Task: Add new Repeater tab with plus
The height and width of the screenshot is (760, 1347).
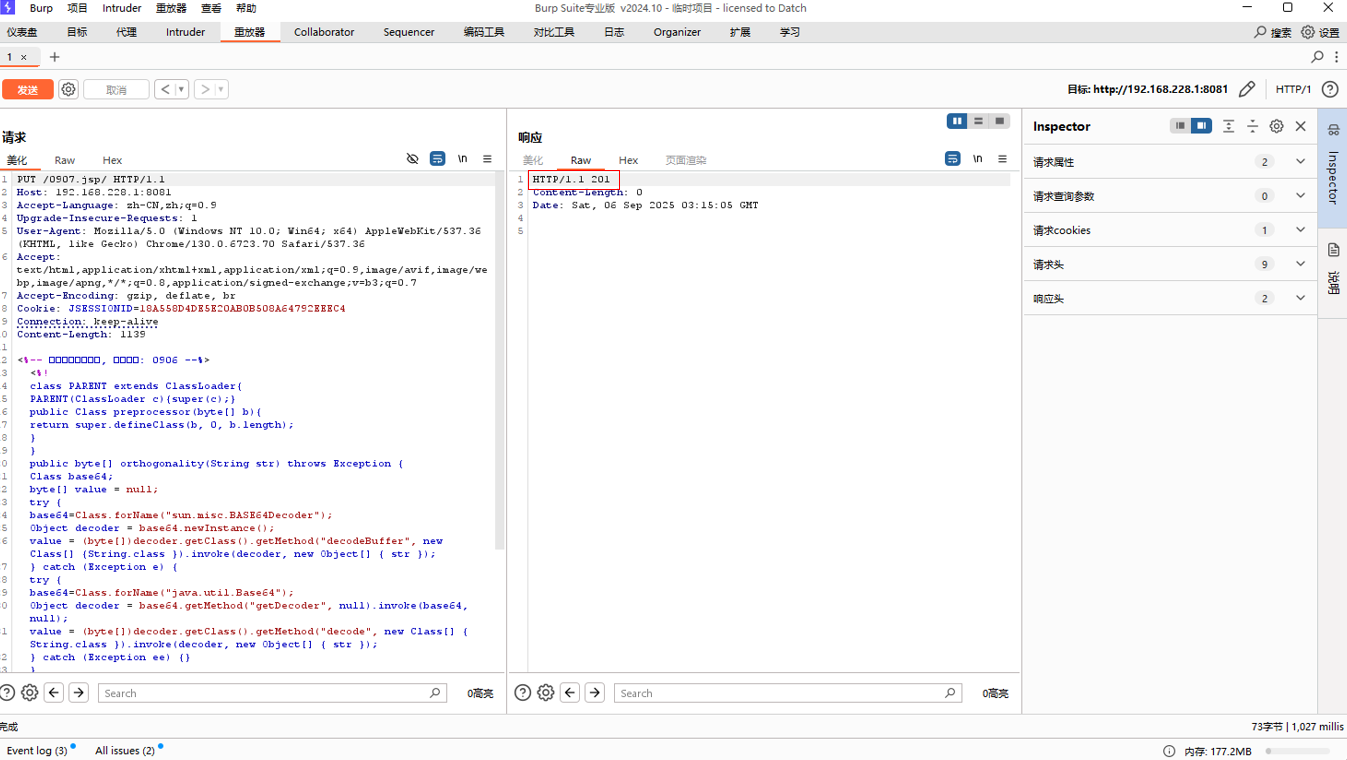Action: click(x=55, y=57)
